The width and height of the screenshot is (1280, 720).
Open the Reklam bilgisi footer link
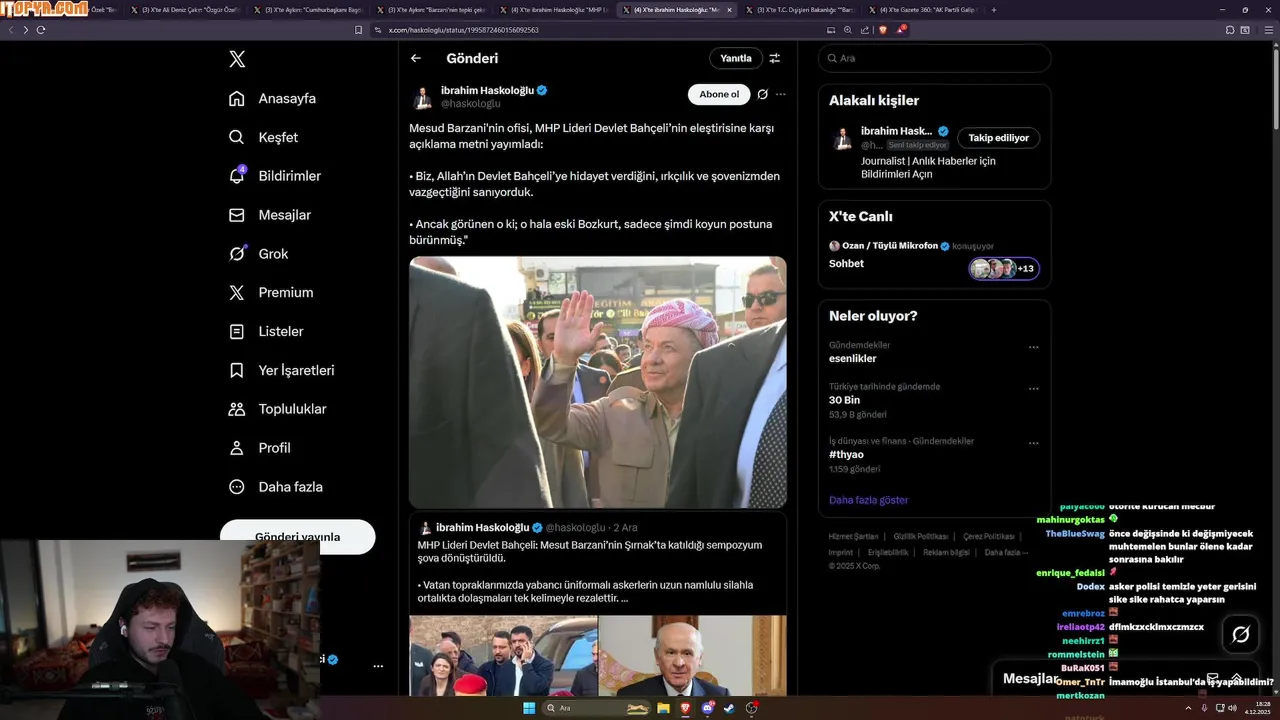[x=946, y=552]
